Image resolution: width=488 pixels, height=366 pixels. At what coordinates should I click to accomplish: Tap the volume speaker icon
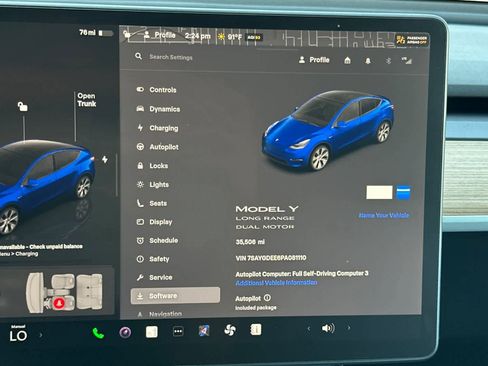328,328
